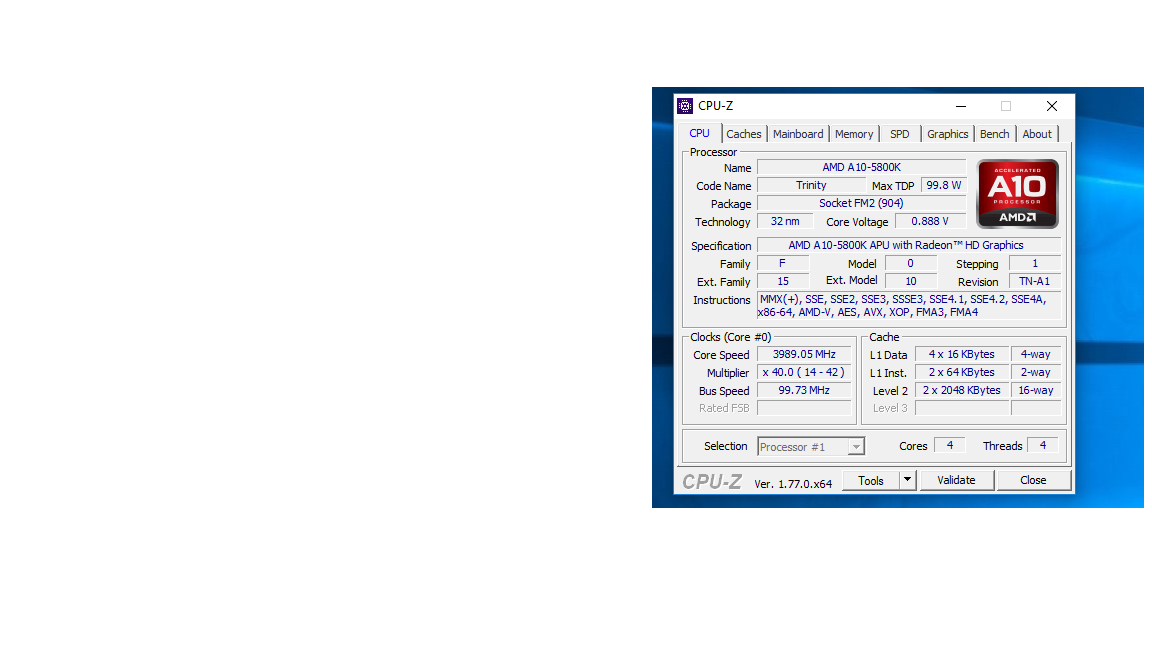Click the 2 x 64 KBytes L1 Inst. value

pyautogui.click(x=962, y=372)
